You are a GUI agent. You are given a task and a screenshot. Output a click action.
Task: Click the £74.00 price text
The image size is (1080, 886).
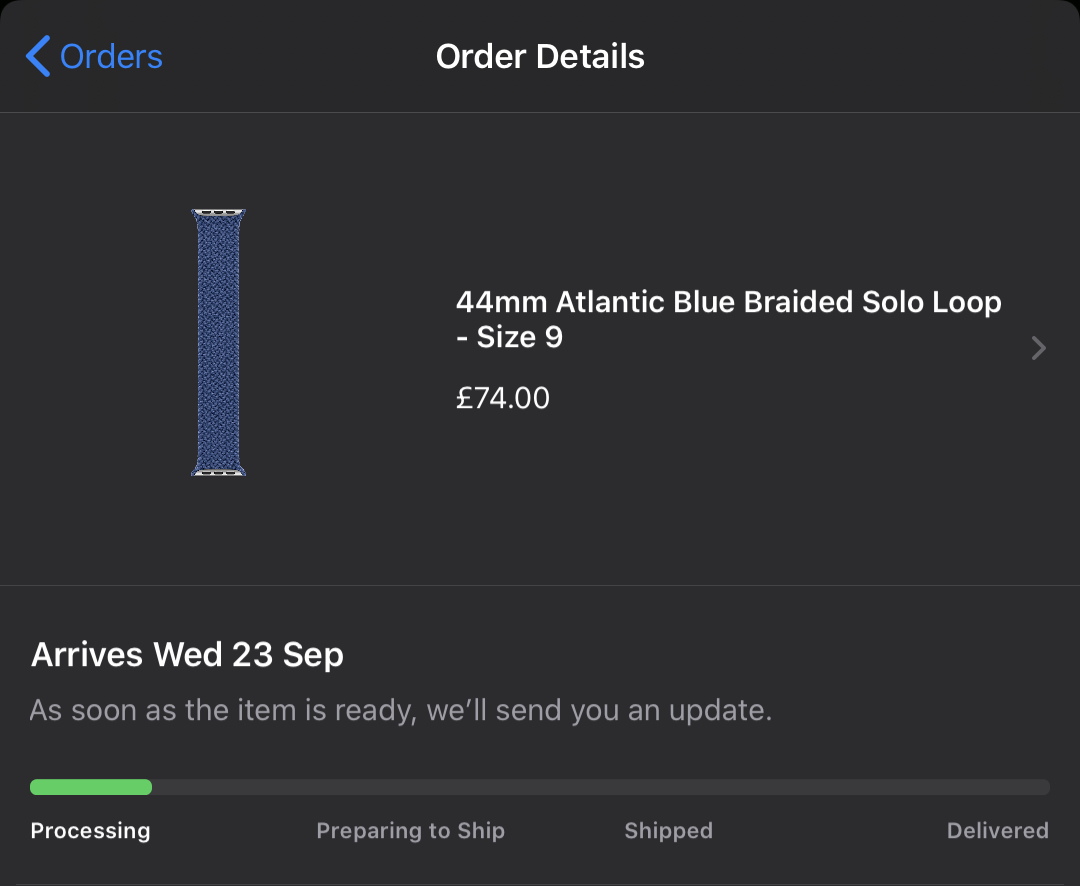pyautogui.click(x=503, y=398)
